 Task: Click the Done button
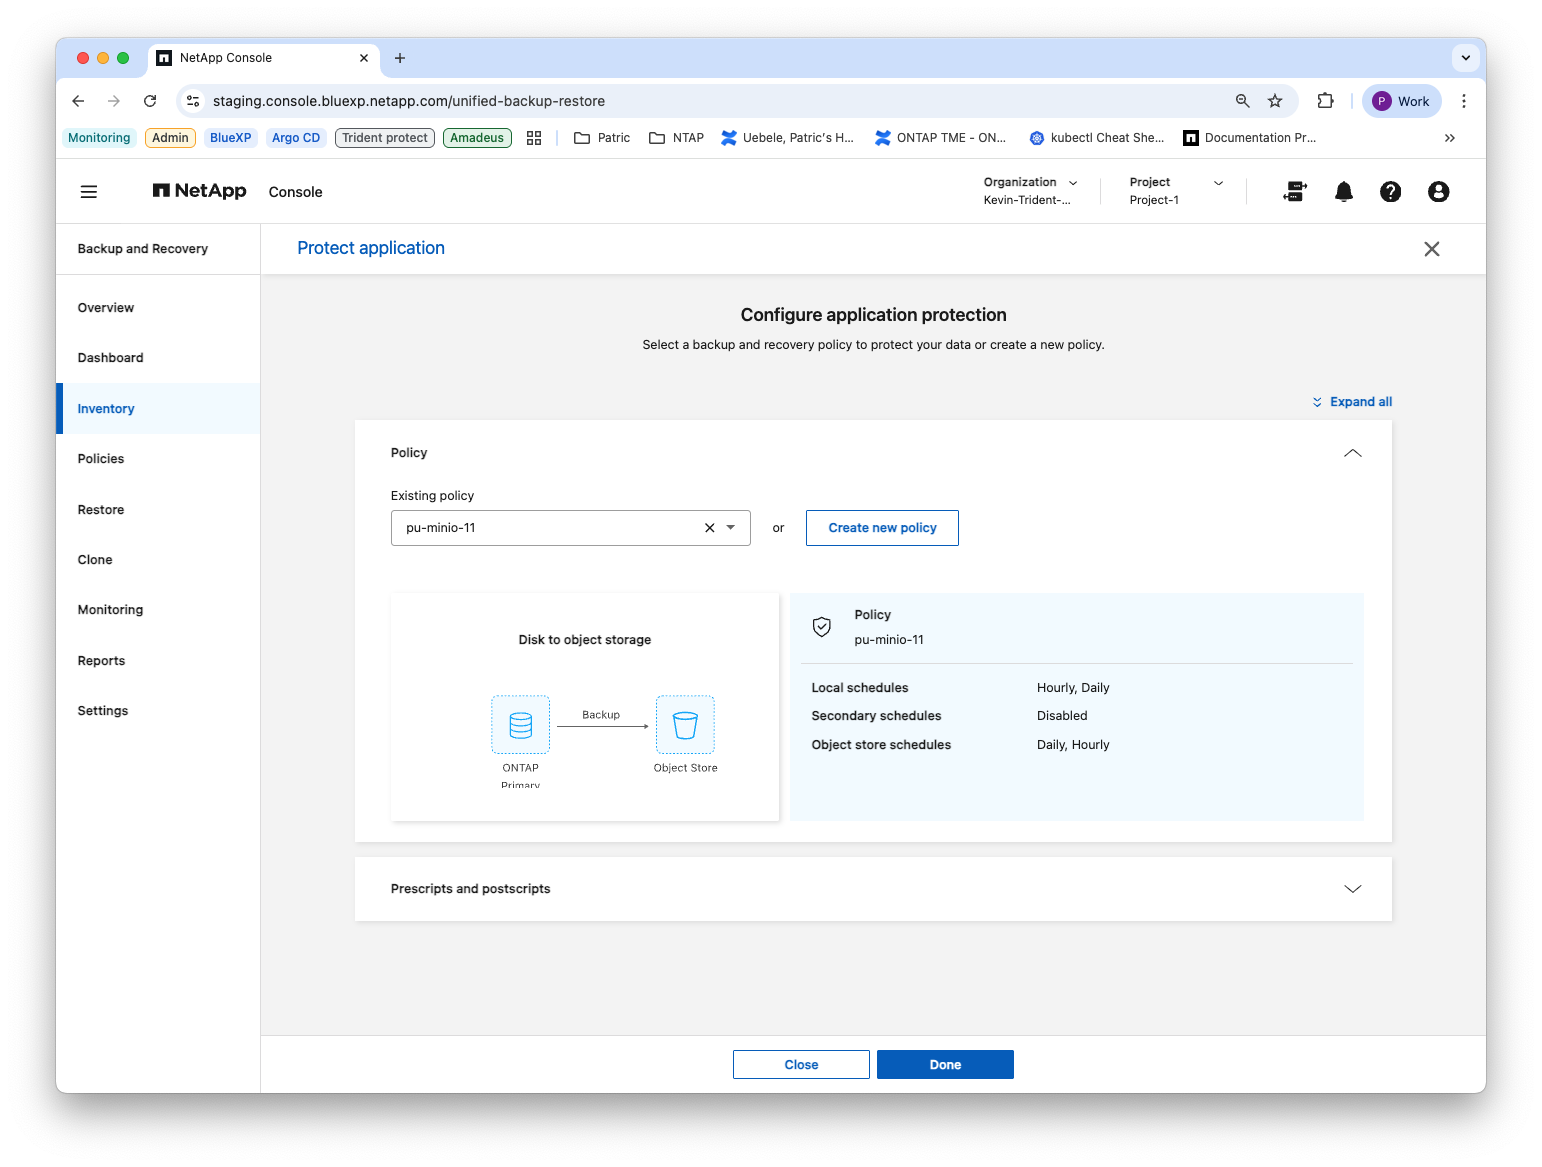coord(945,1065)
